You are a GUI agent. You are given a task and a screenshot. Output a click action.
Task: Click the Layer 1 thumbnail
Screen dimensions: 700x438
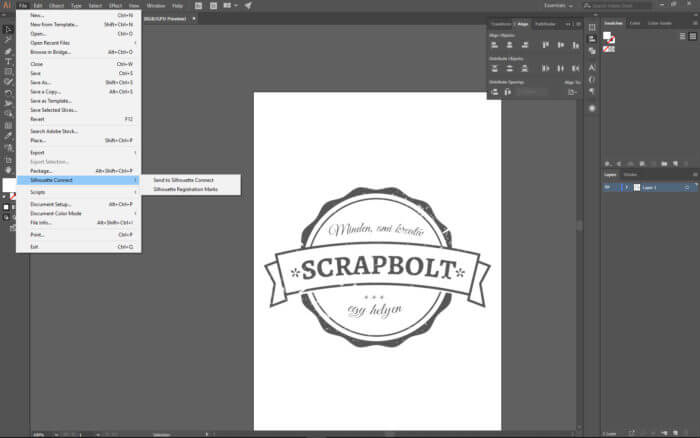point(637,188)
